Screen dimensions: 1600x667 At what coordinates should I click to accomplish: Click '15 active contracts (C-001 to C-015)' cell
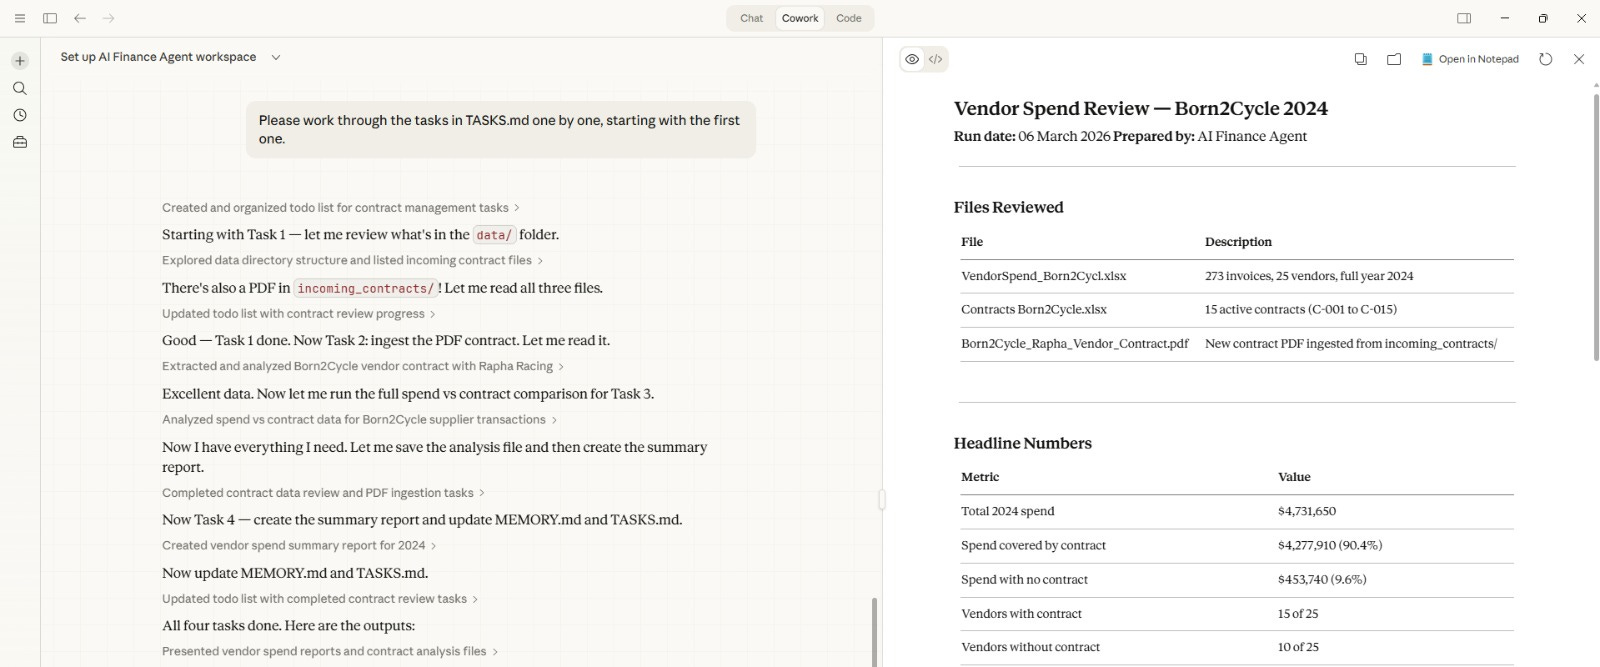pyautogui.click(x=1301, y=310)
